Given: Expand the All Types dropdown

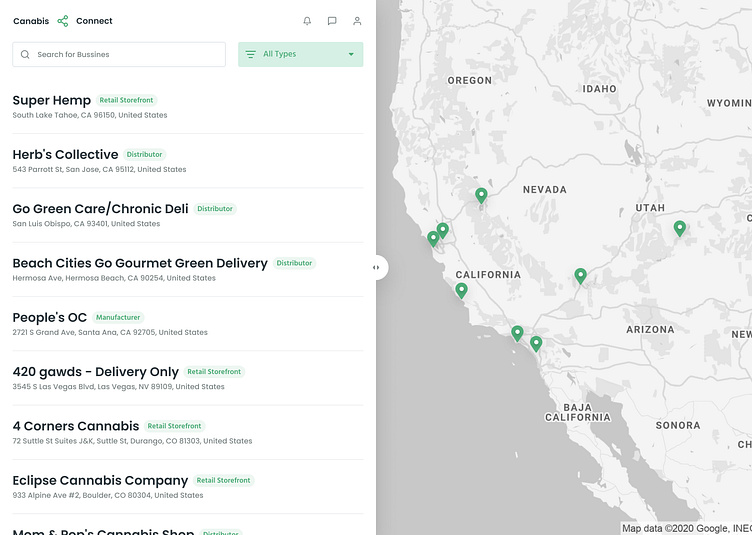Looking at the screenshot, I should click(300, 54).
